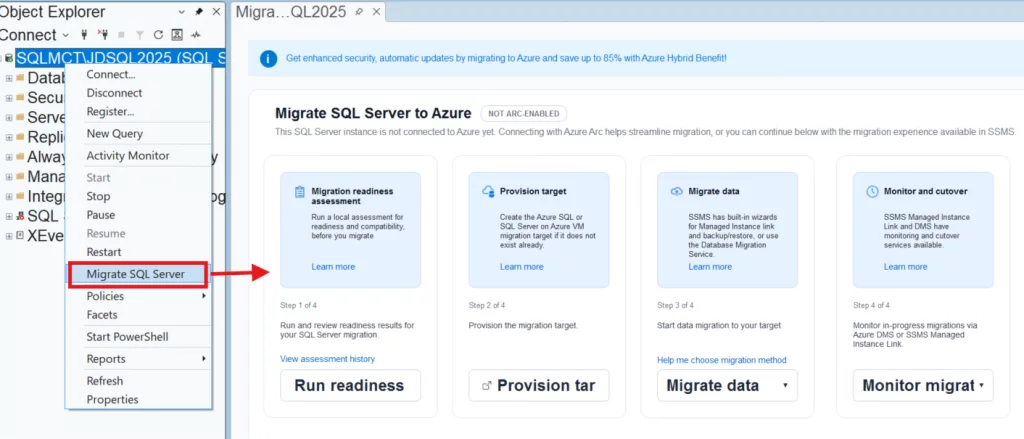Expand the Server Objects tree node

pos(9,118)
